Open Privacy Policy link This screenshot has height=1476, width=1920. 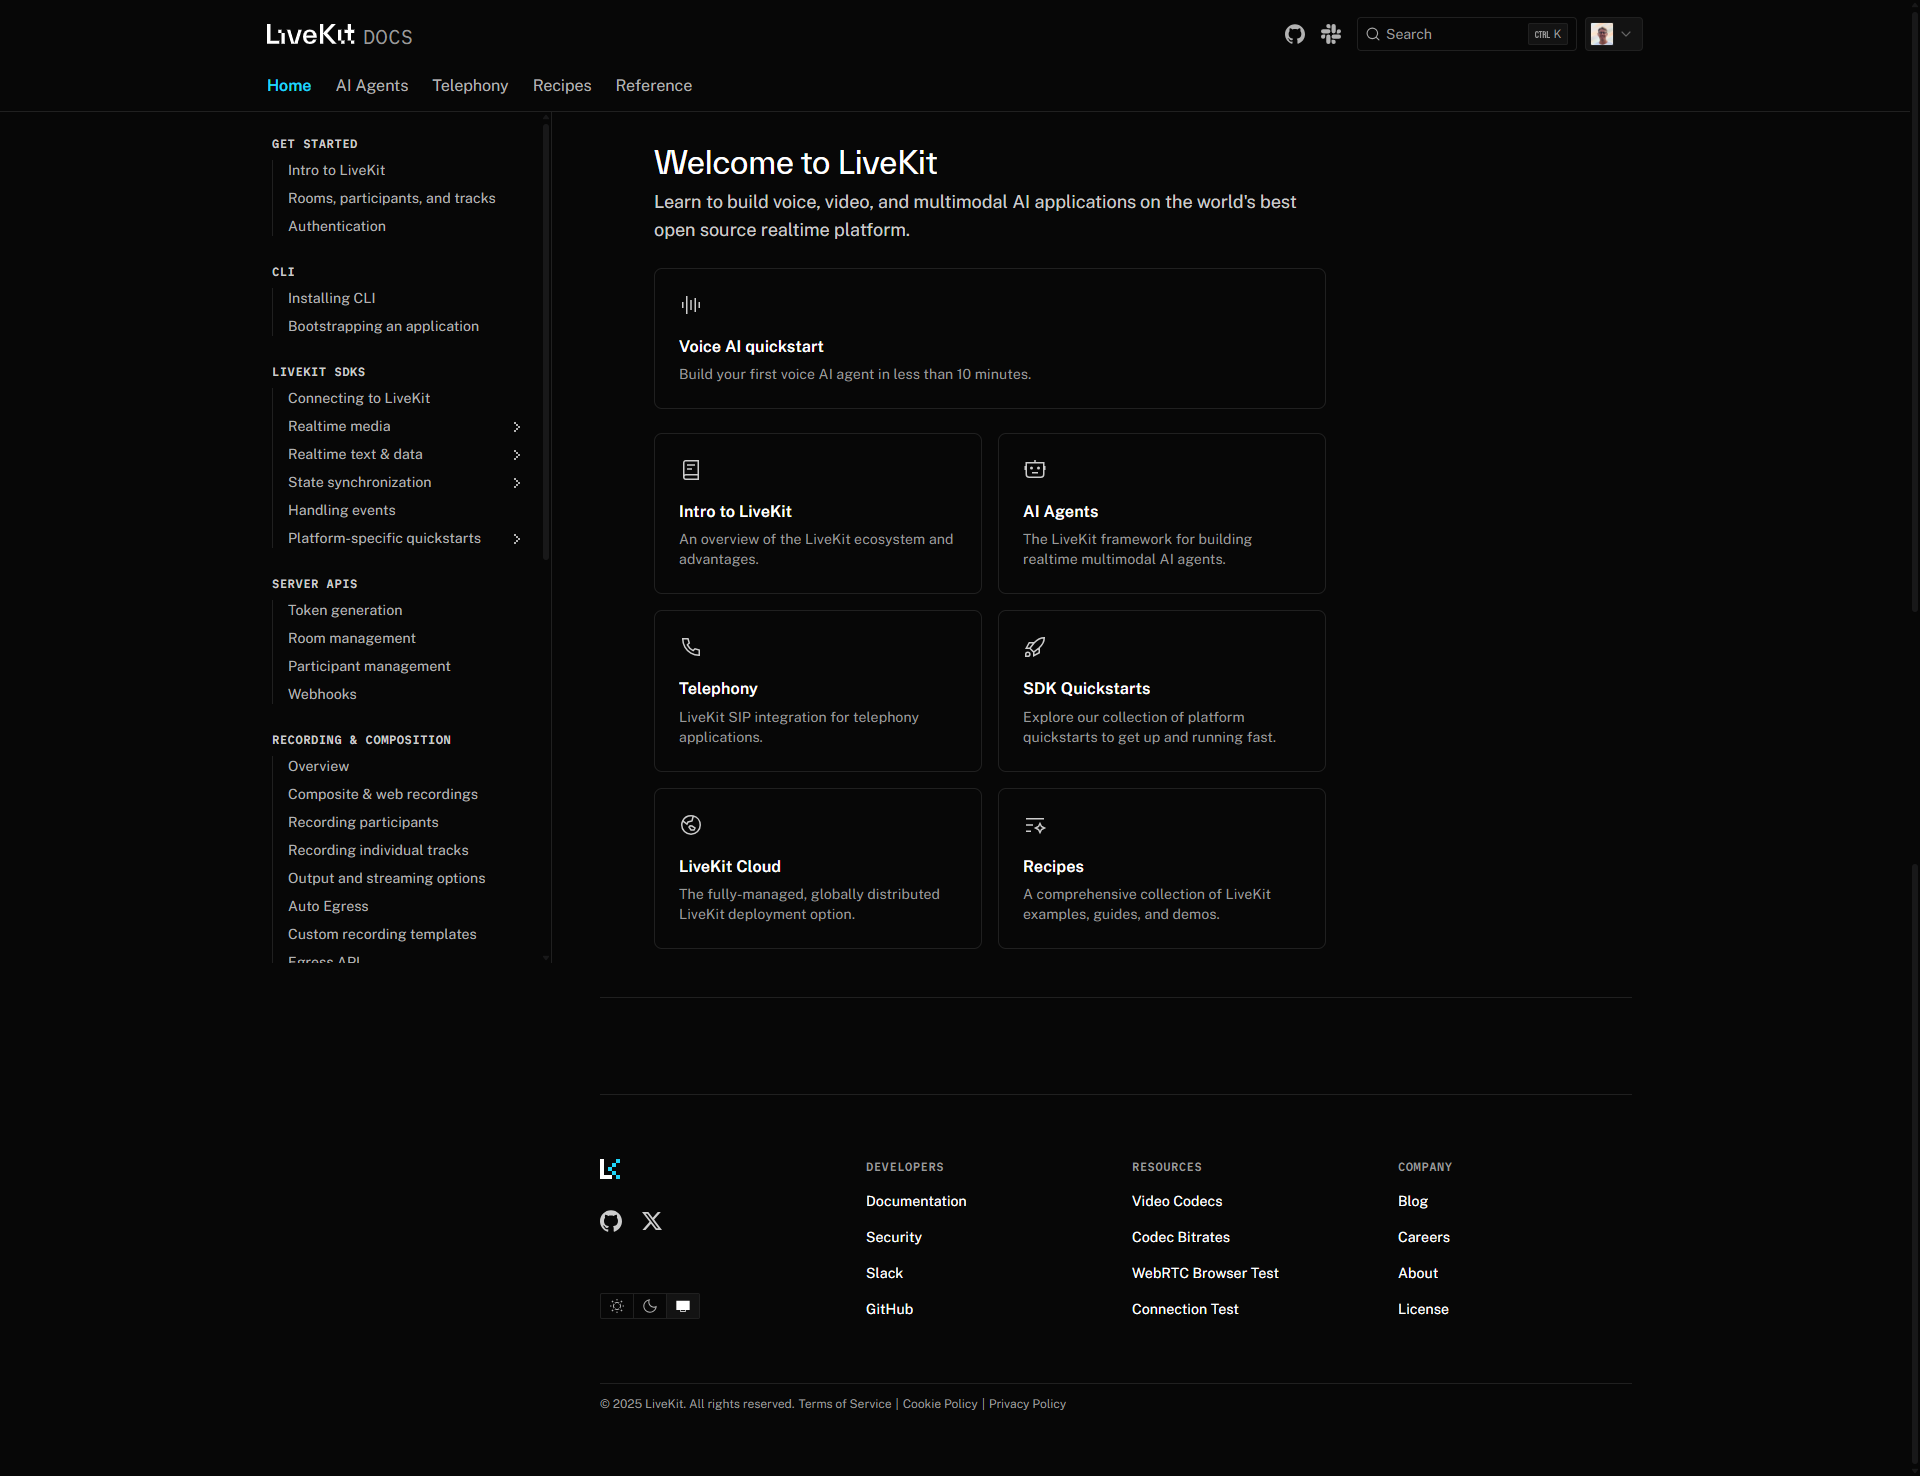1027,1404
